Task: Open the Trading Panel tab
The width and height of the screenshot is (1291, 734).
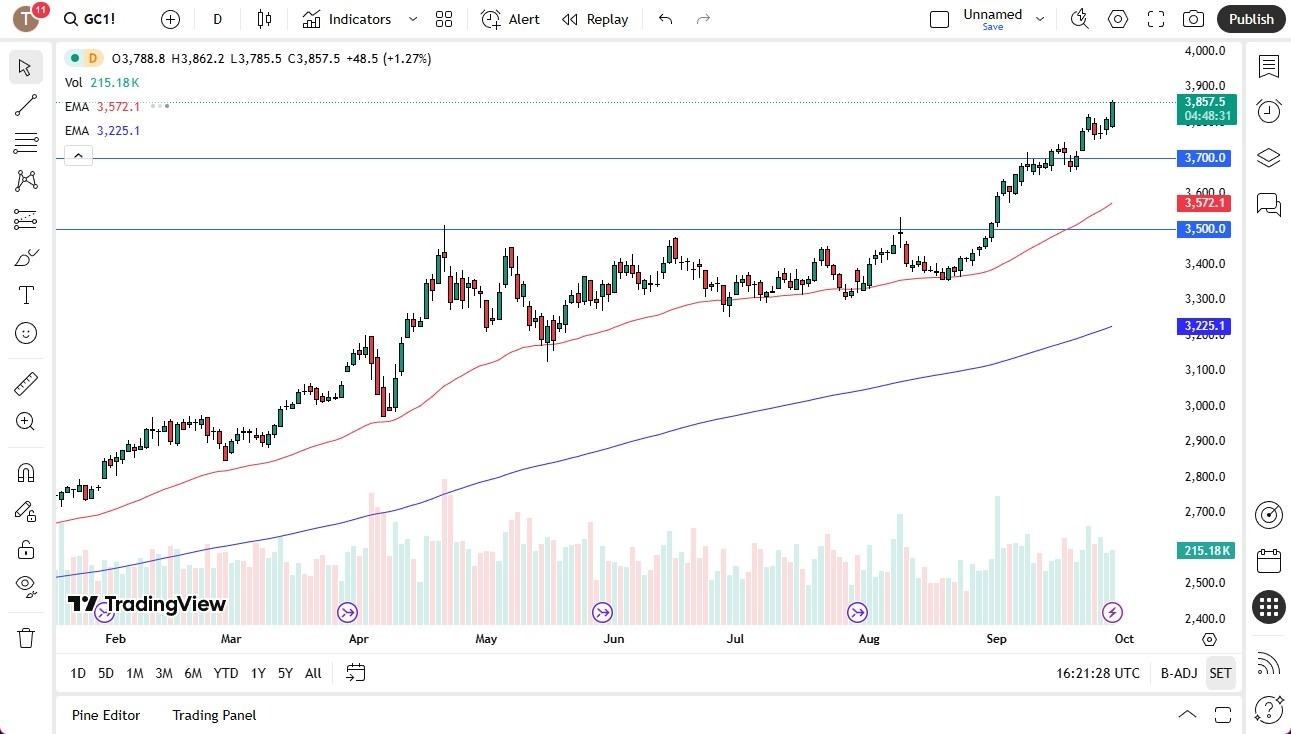Action: coord(213,715)
